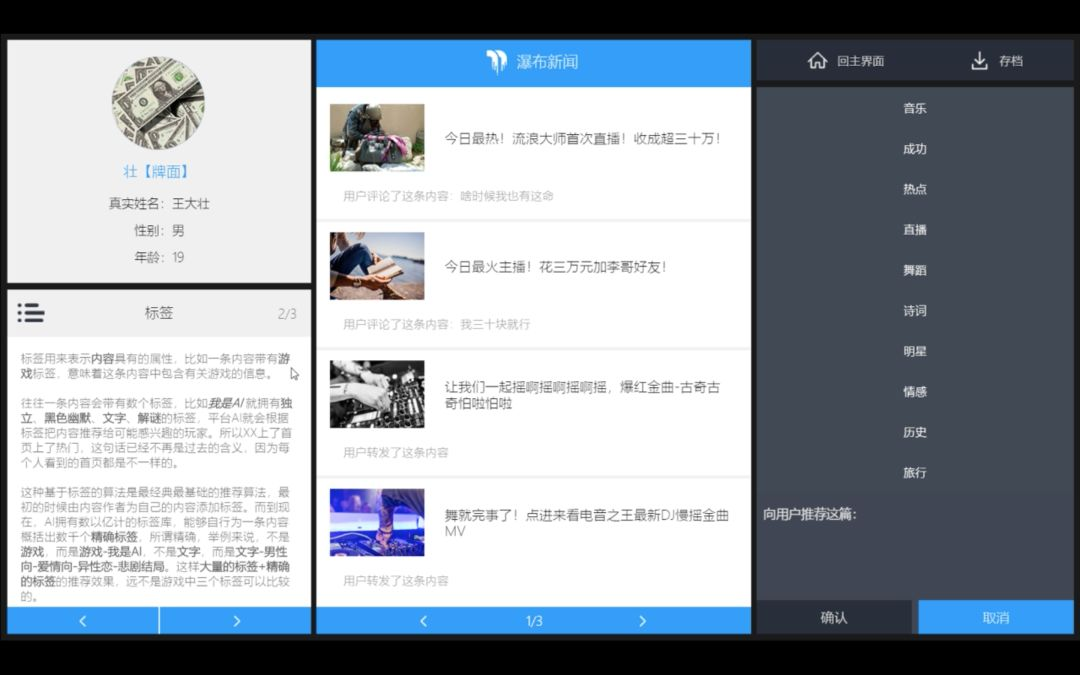Go to next page of 标签 panel

click(x=236, y=621)
